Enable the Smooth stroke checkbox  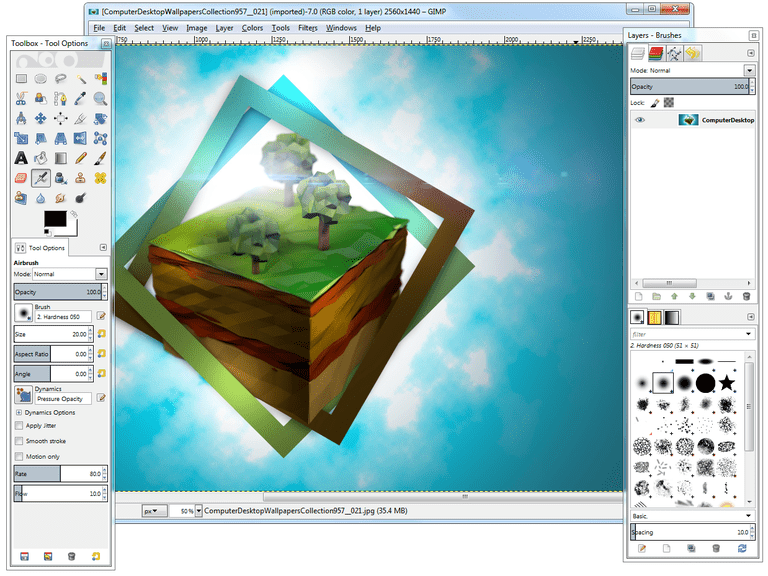click(19, 441)
